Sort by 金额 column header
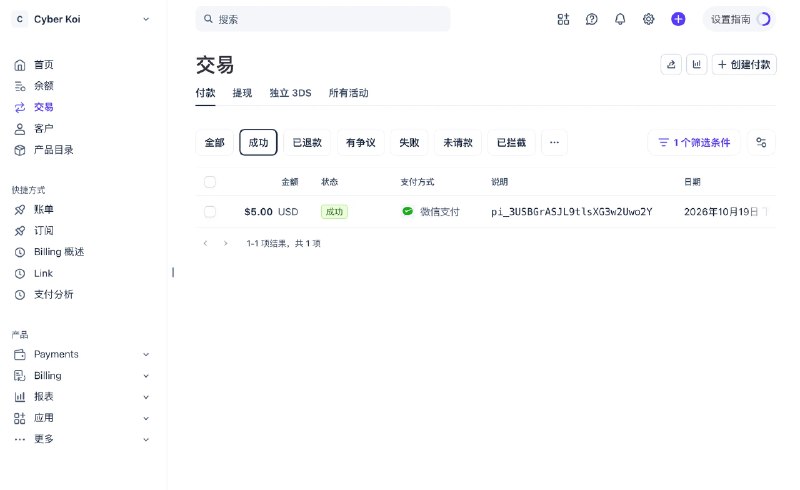 (x=290, y=182)
